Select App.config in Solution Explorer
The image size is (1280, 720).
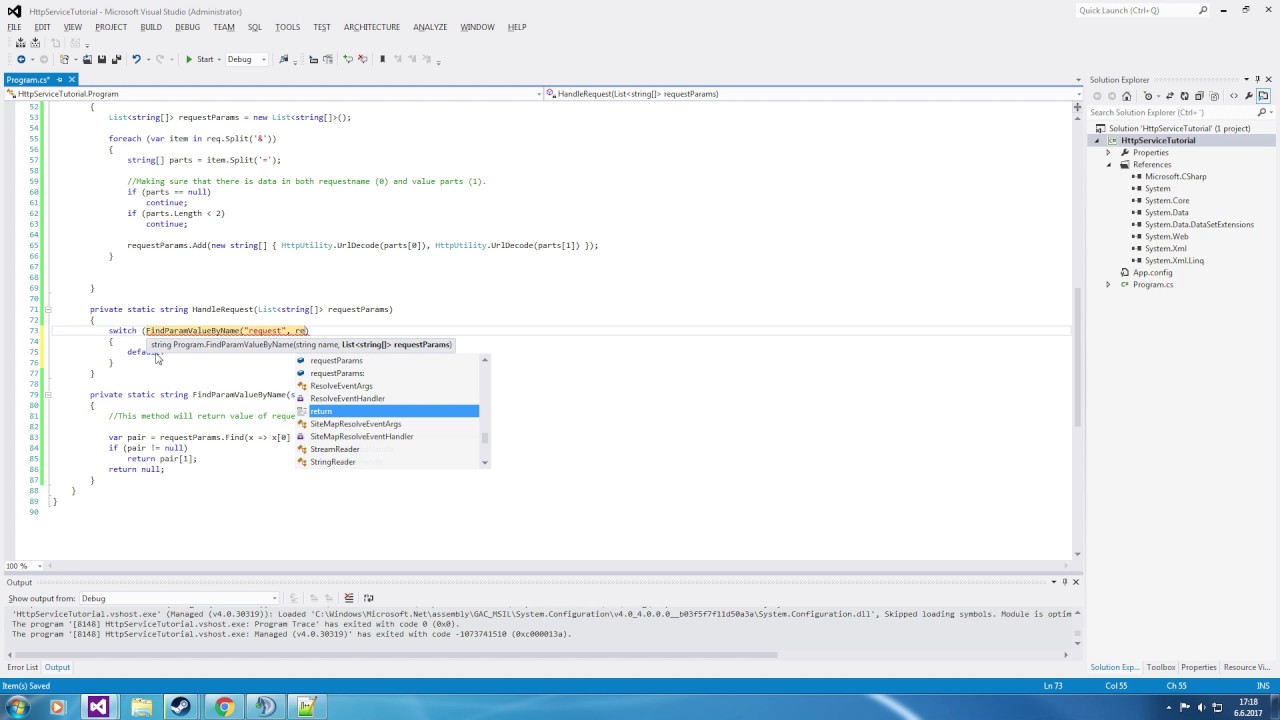1152,272
